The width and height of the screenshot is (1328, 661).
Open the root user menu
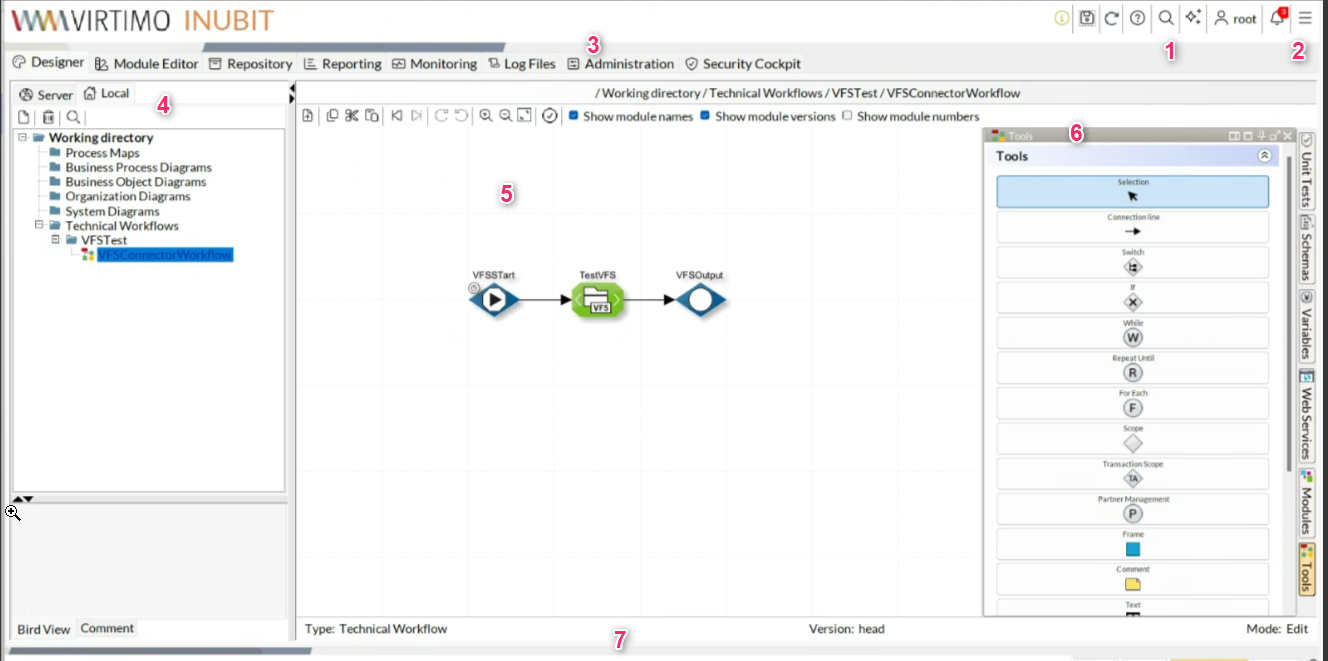click(x=1234, y=17)
